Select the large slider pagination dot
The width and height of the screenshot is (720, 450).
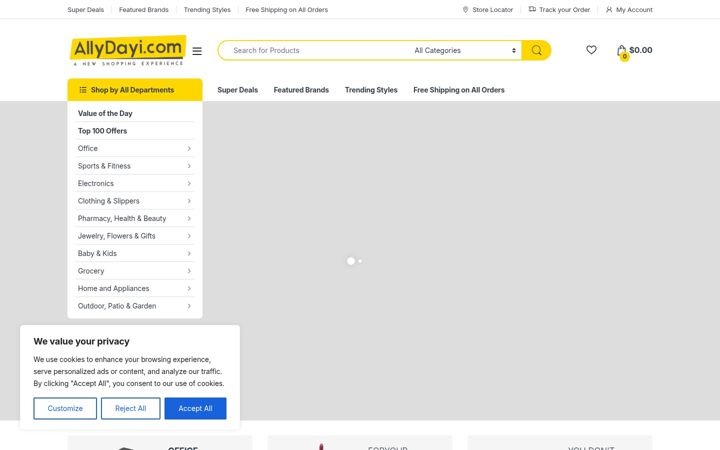click(x=351, y=261)
